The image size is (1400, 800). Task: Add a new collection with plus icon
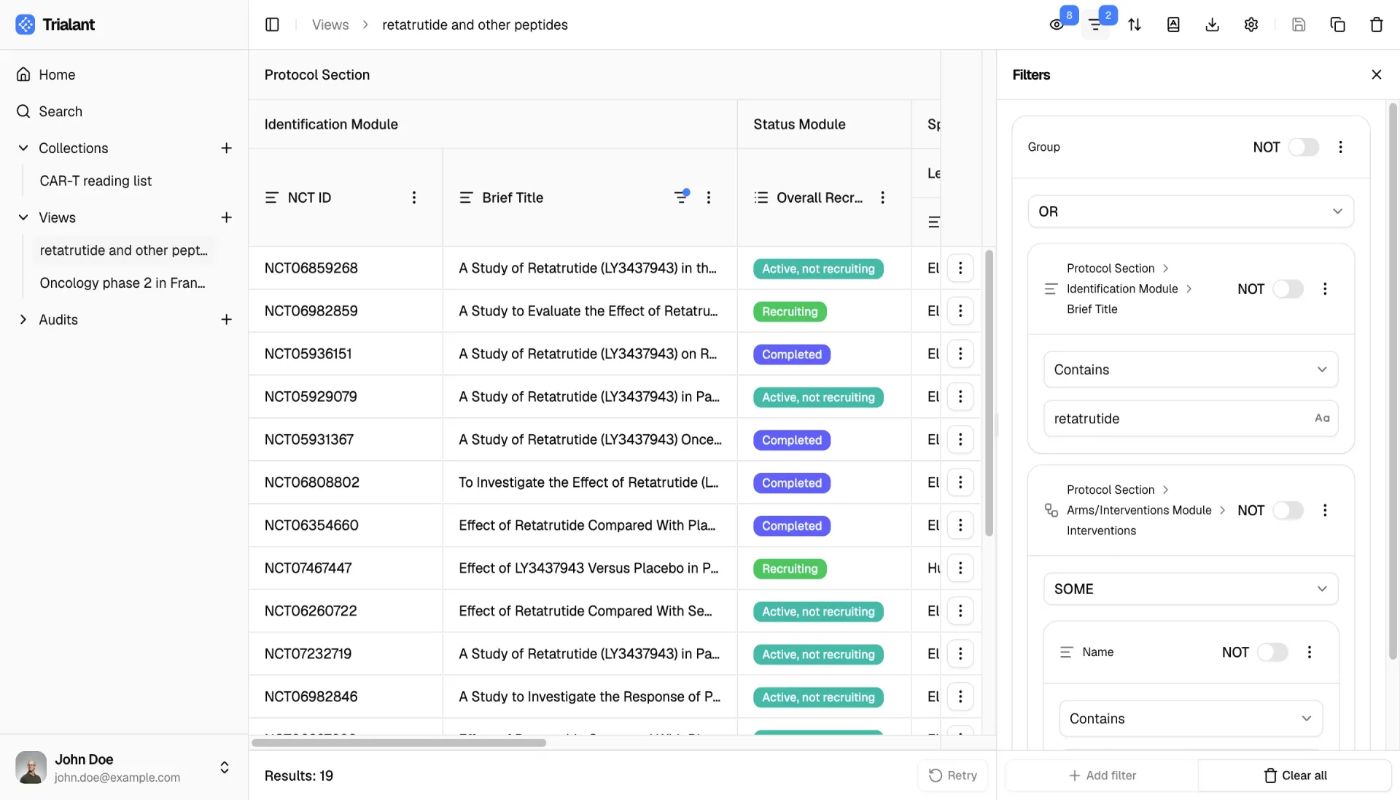click(226, 148)
